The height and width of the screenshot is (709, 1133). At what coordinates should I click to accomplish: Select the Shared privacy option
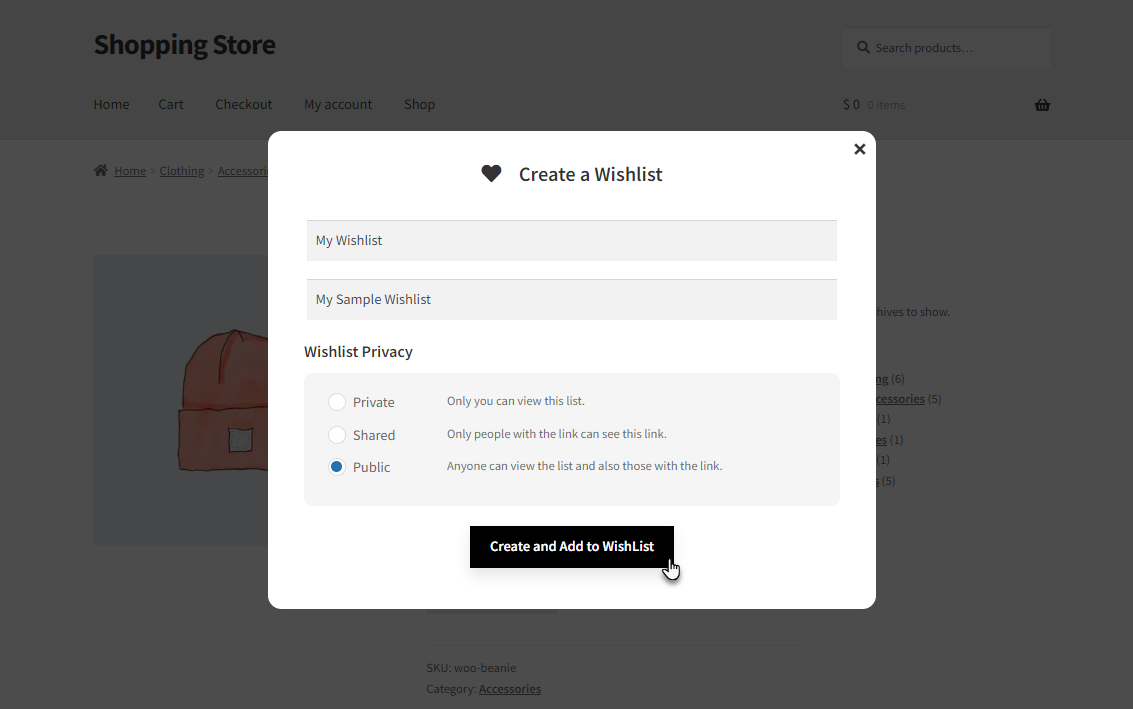[x=337, y=435]
